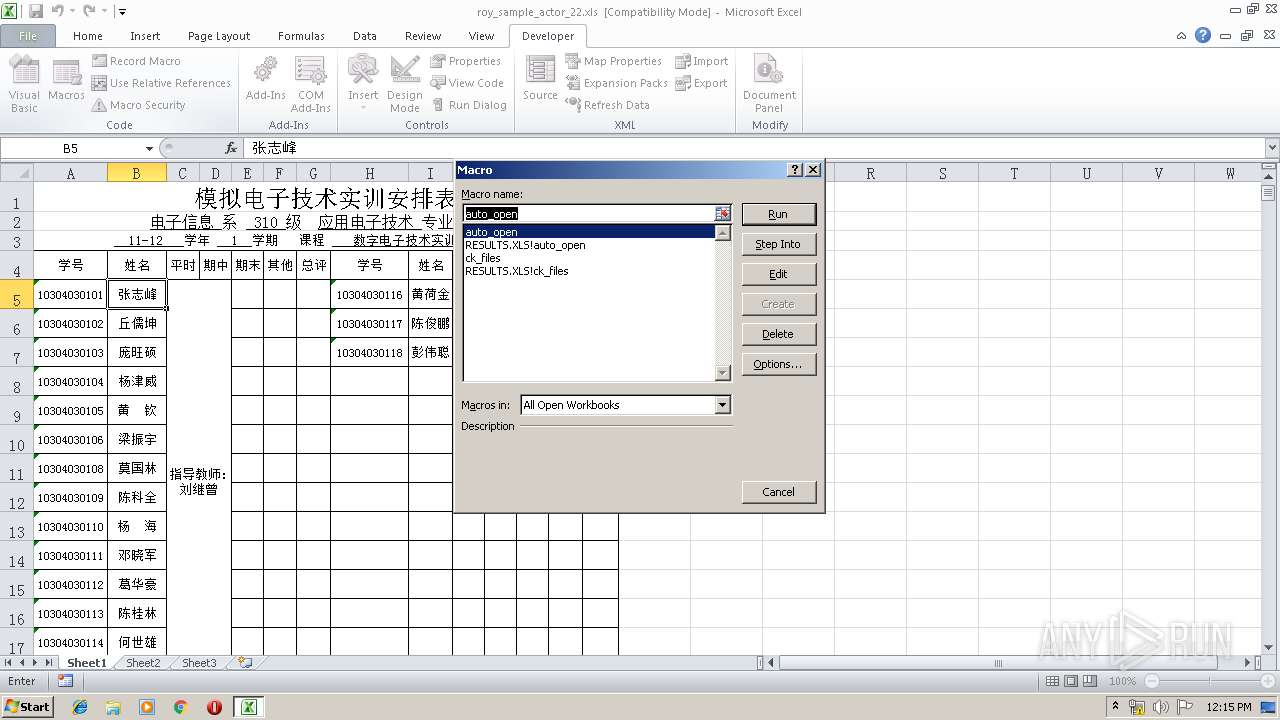Viewport: 1280px width, 720px height.
Task: Click the Macro dialog help button
Action: coord(795,170)
